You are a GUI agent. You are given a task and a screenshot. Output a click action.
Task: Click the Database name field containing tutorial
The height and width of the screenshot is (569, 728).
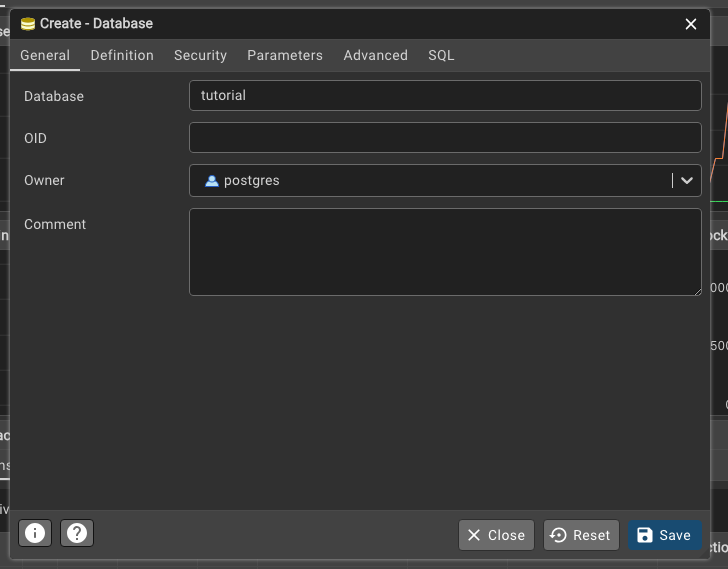click(444, 96)
